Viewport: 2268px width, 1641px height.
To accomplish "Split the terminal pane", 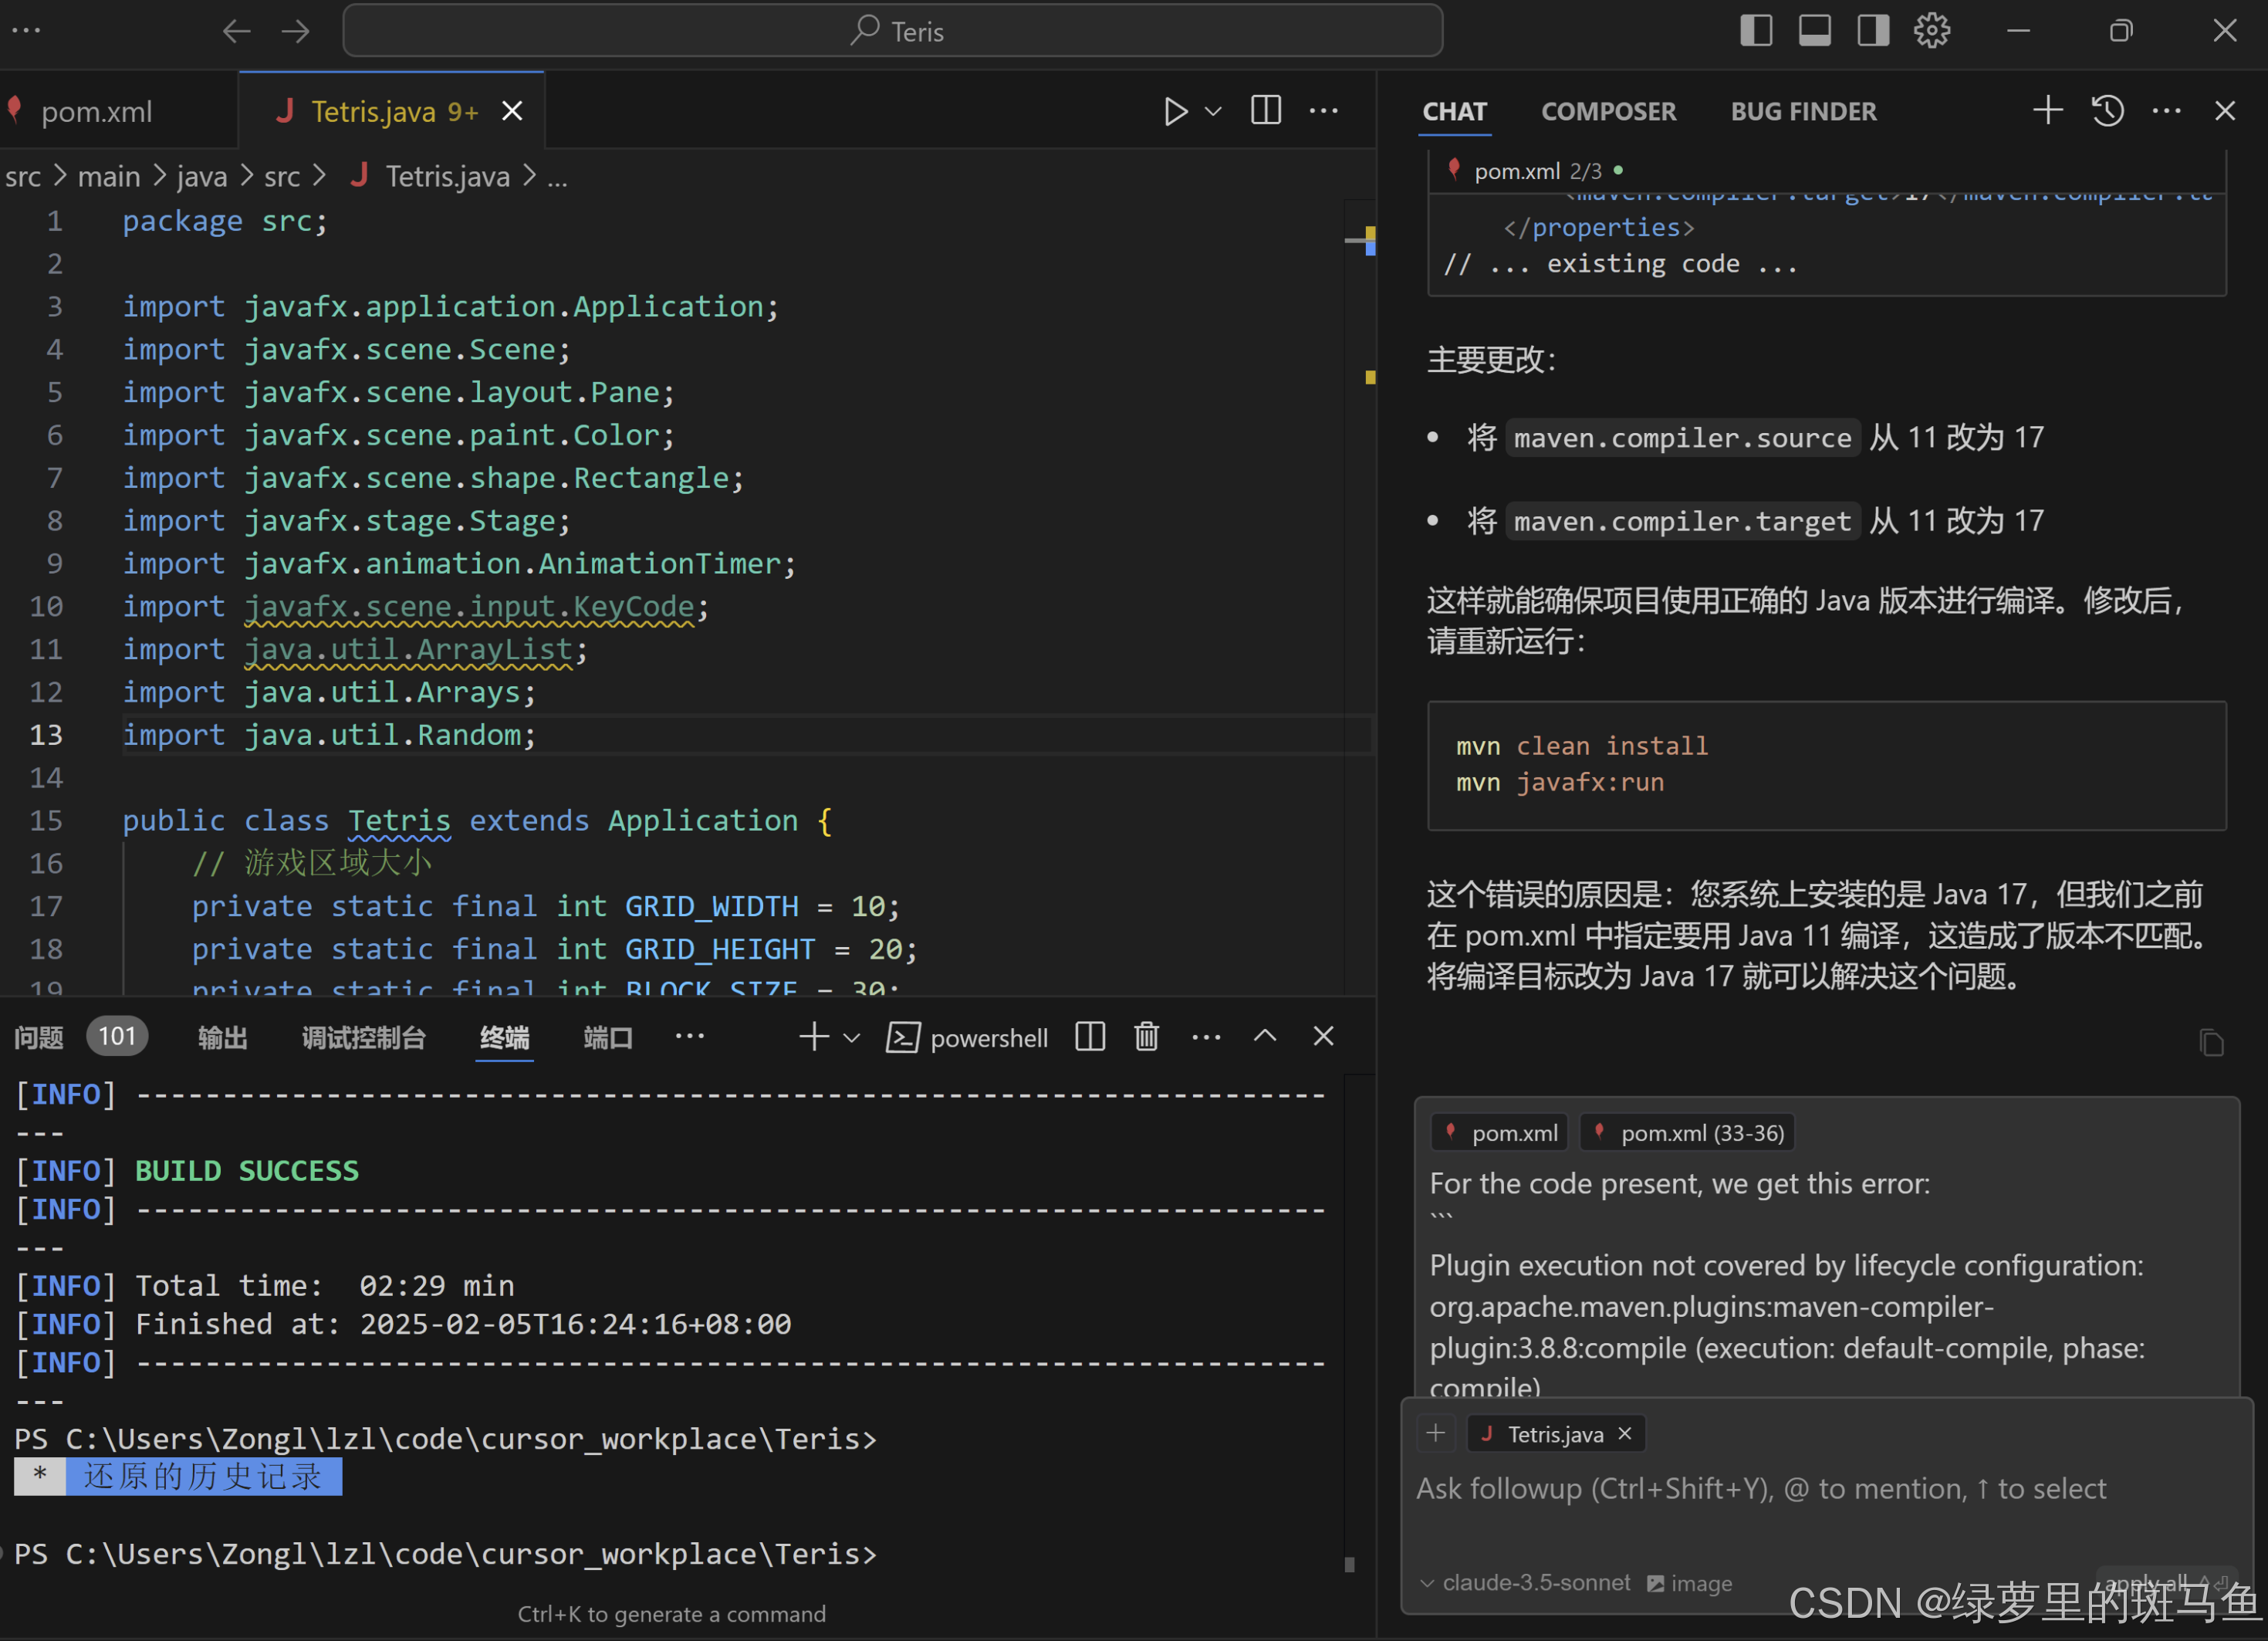I will tap(1090, 1037).
